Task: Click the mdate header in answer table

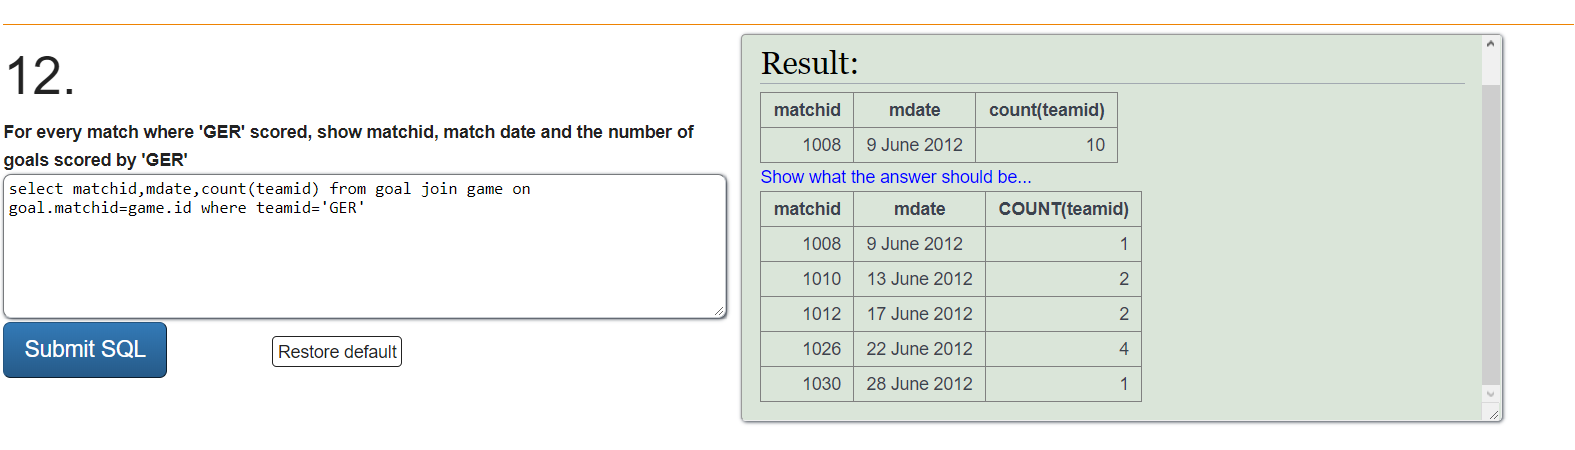Action: click(x=919, y=209)
